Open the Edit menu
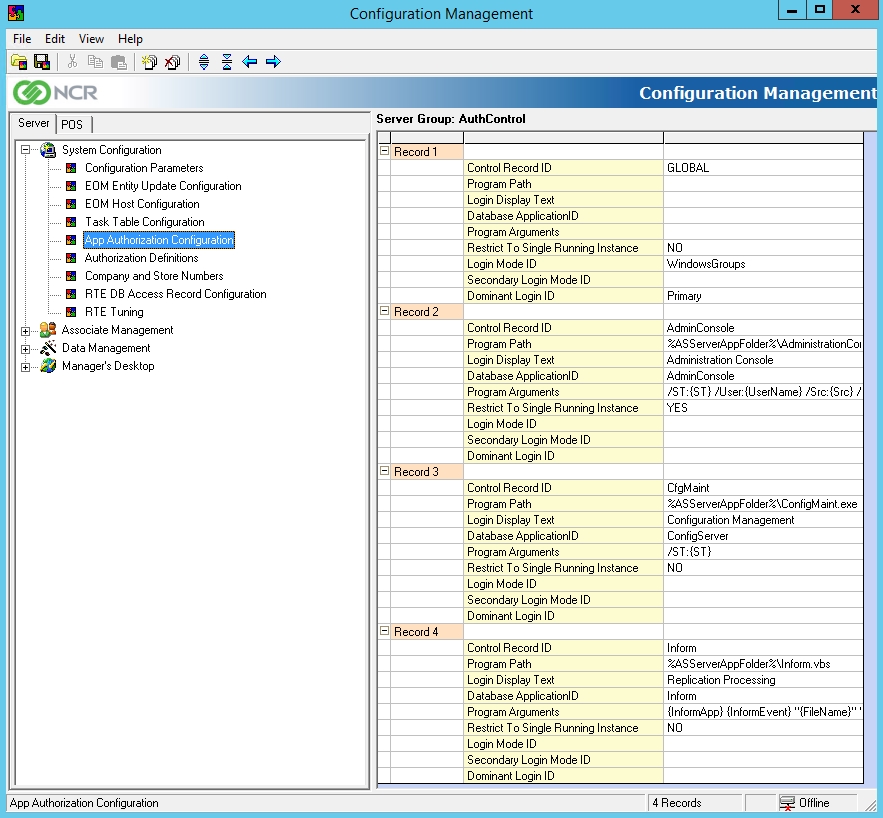Viewport: 883px width, 818px height. pos(55,39)
